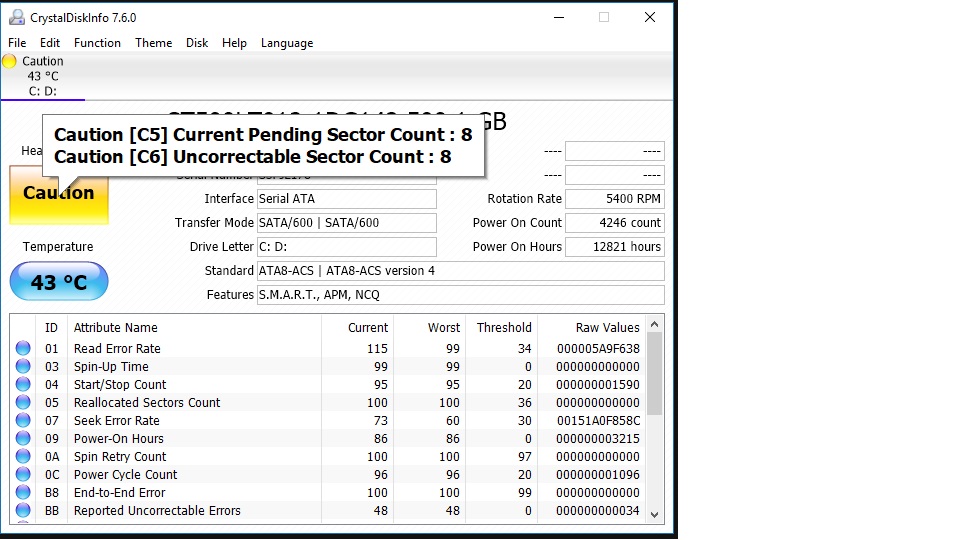Click raw value 000000001096
Screen dimensions: 960x540
(598, 474)
